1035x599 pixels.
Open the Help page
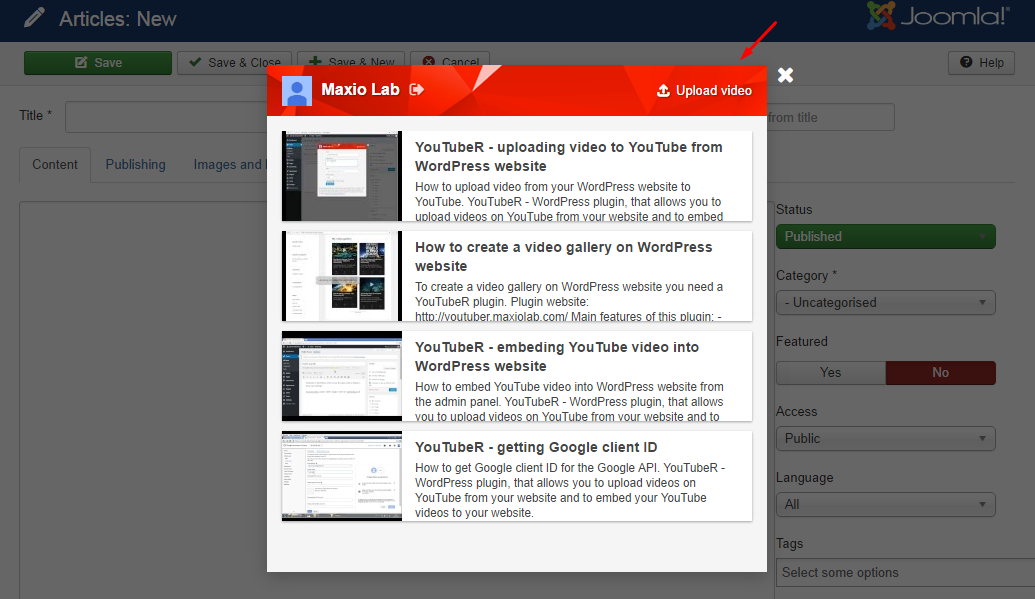click(x=981, y=62)
